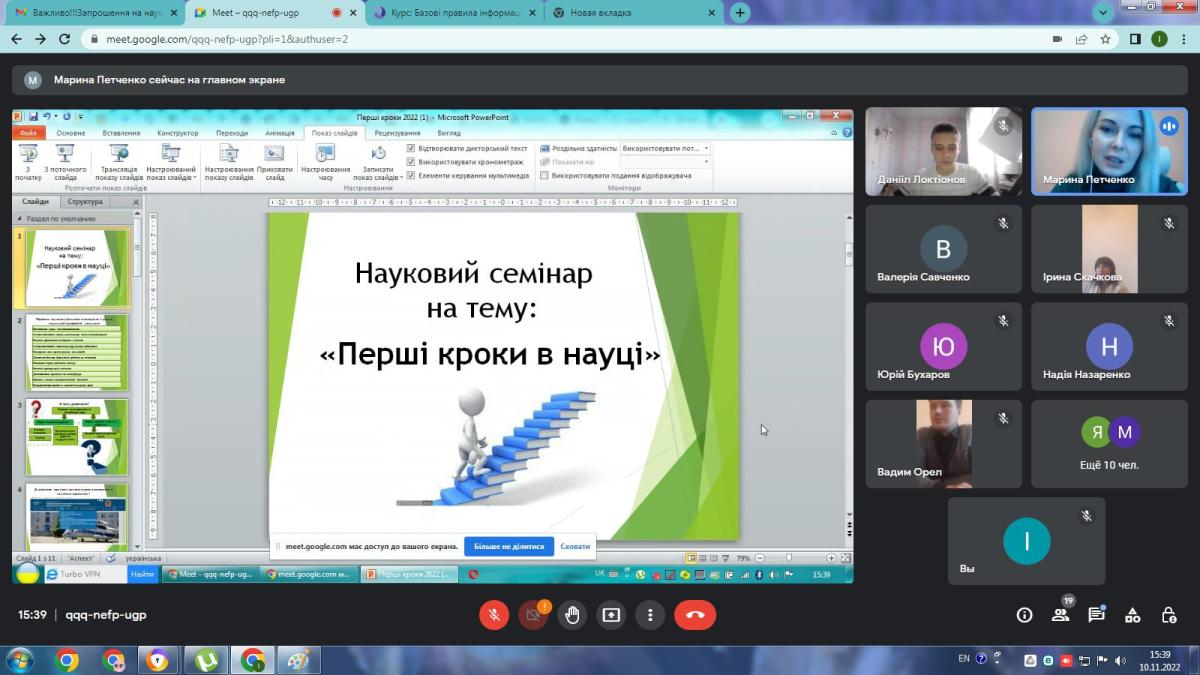Leave the call with the red hang-up button
This screenshot has height=675, width=1200.
(x=695, y=615)
